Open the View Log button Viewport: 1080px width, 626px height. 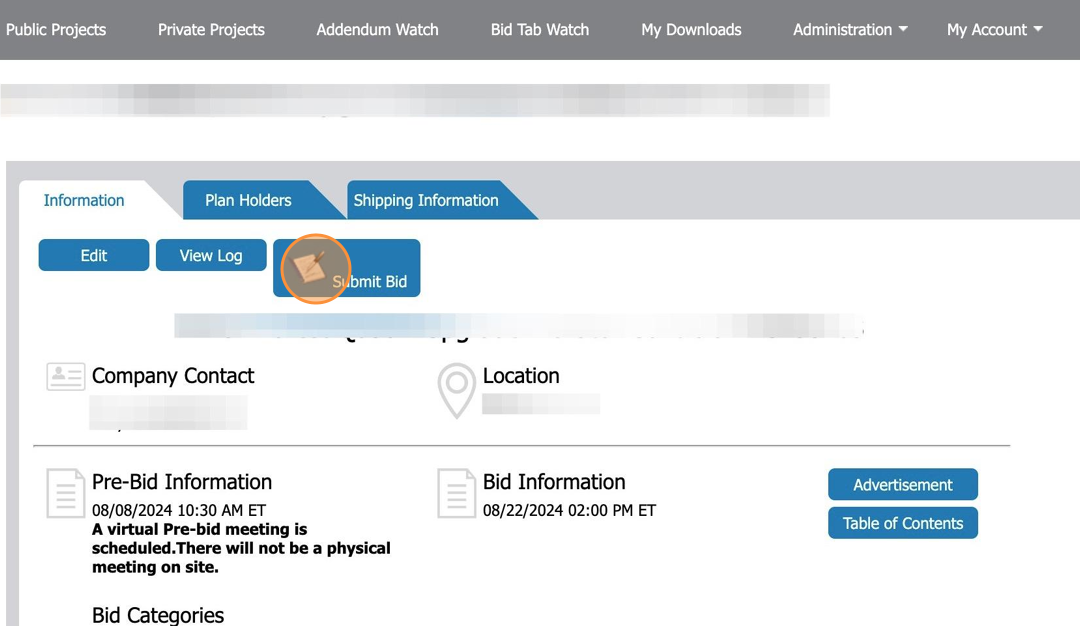tap(211, 255)
